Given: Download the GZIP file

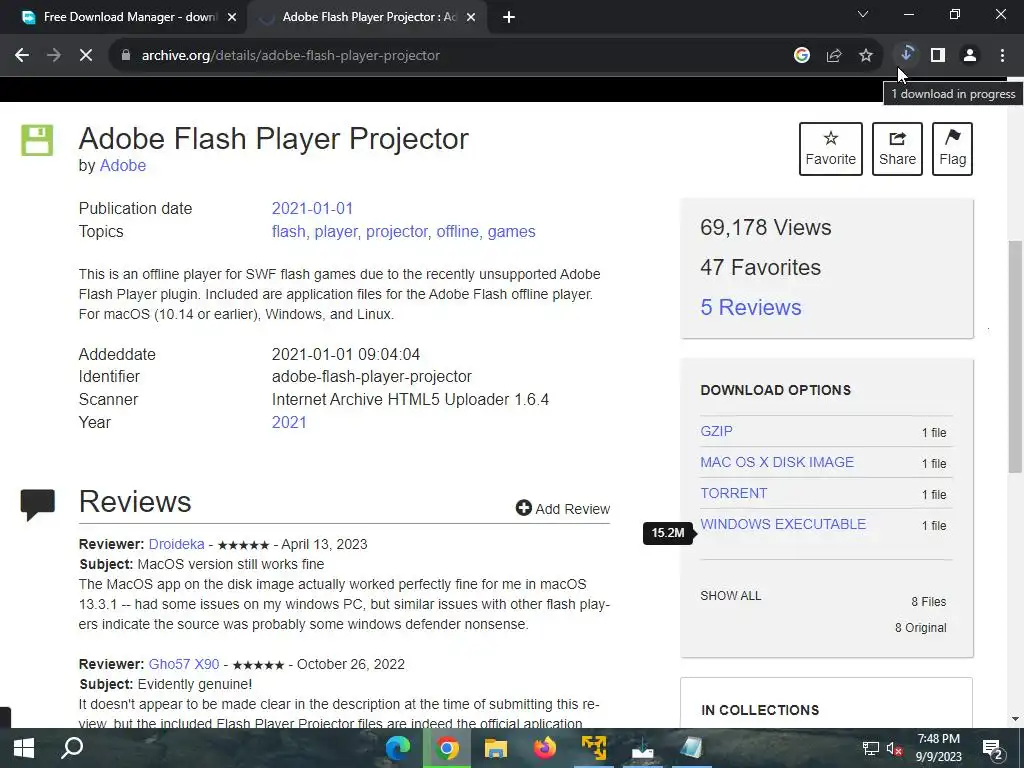Looking at the screenshot, I should tap(716, 431).
